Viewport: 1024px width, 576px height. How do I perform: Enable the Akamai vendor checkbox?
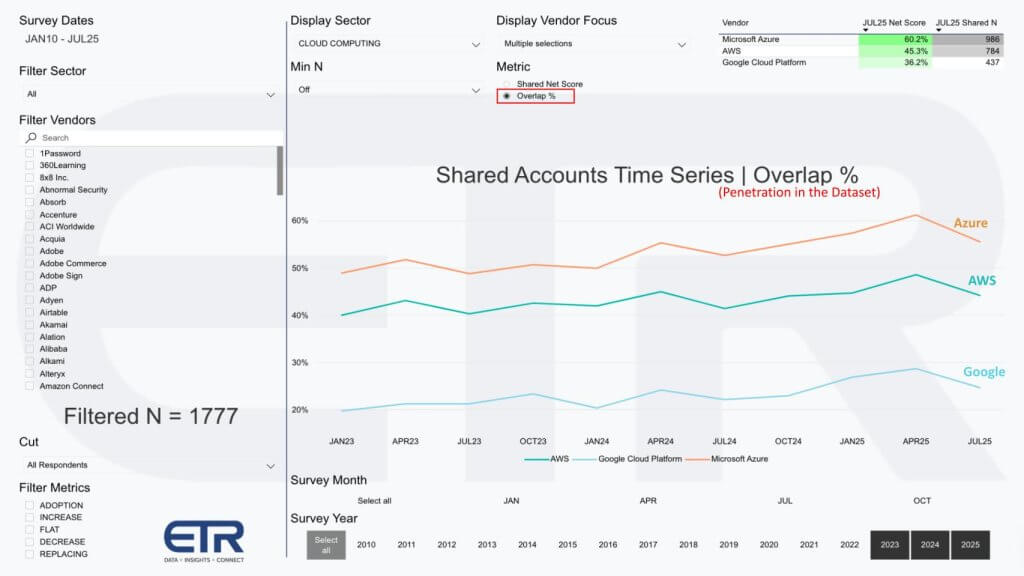[29, 325]
